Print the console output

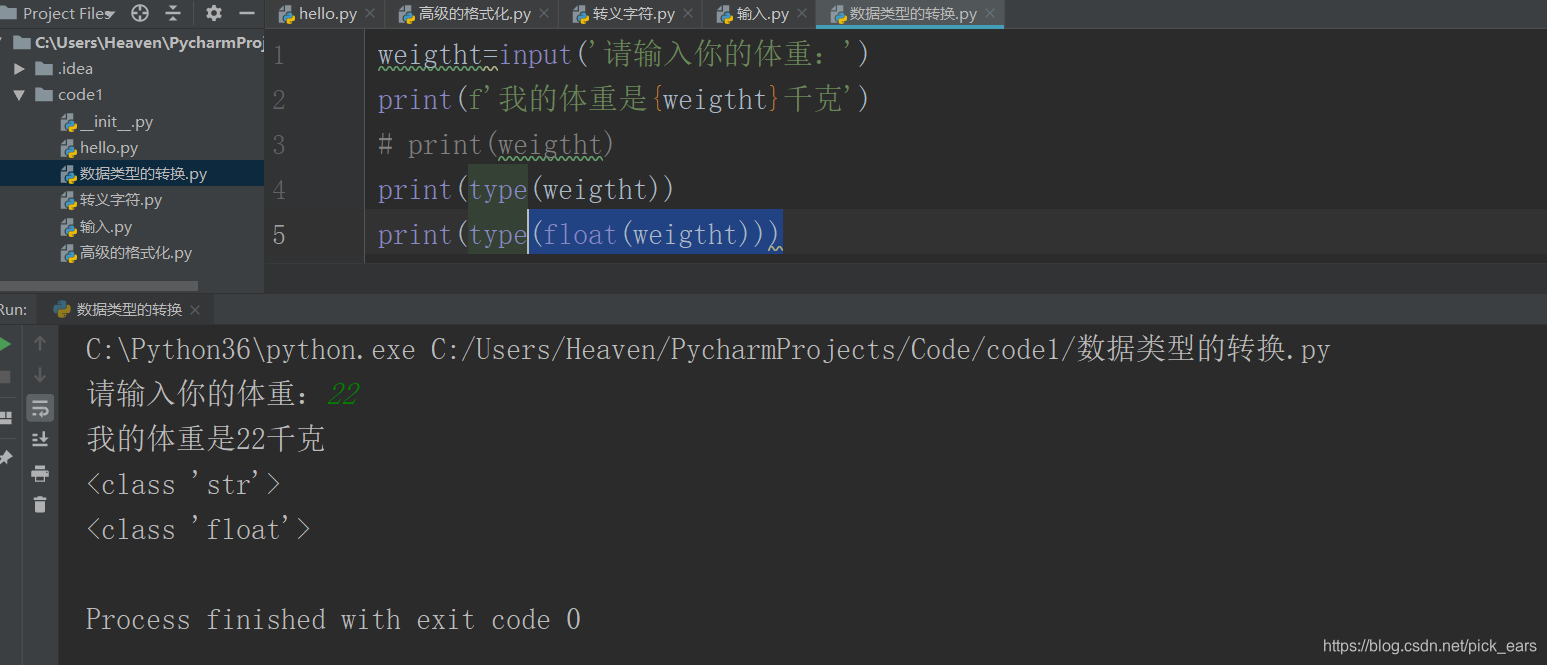coord(40,473)
